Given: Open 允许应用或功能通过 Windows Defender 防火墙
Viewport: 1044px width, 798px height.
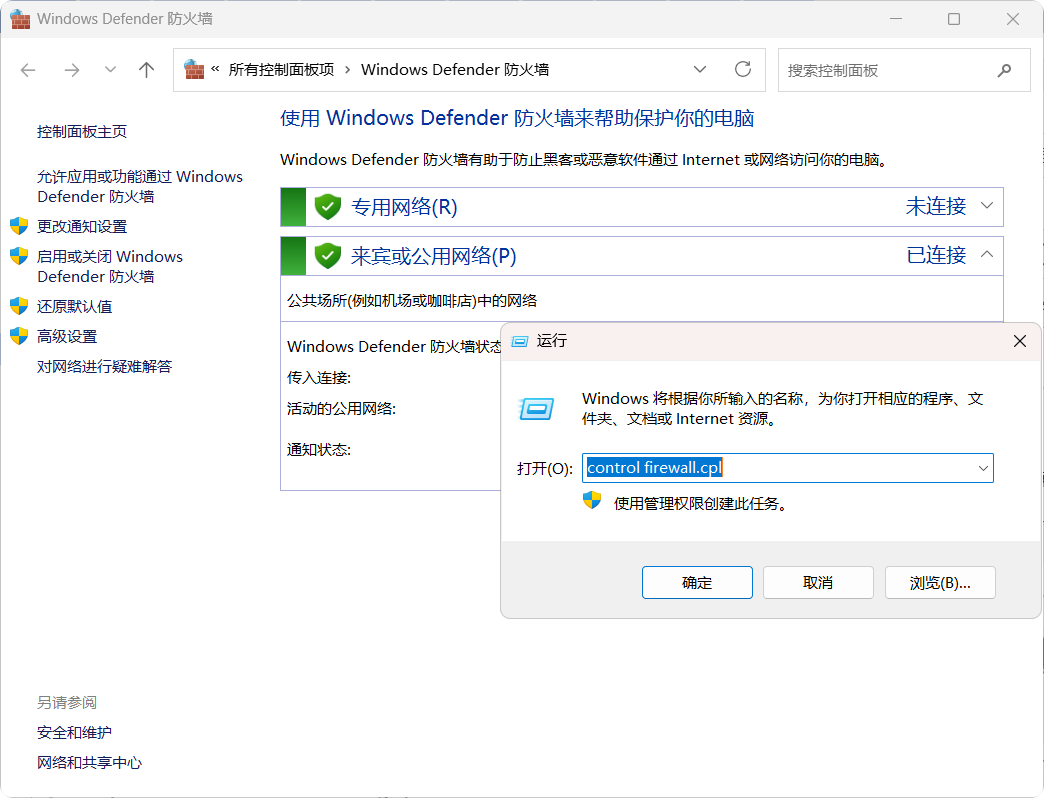Looking at the screenshot, I should 140,186.
